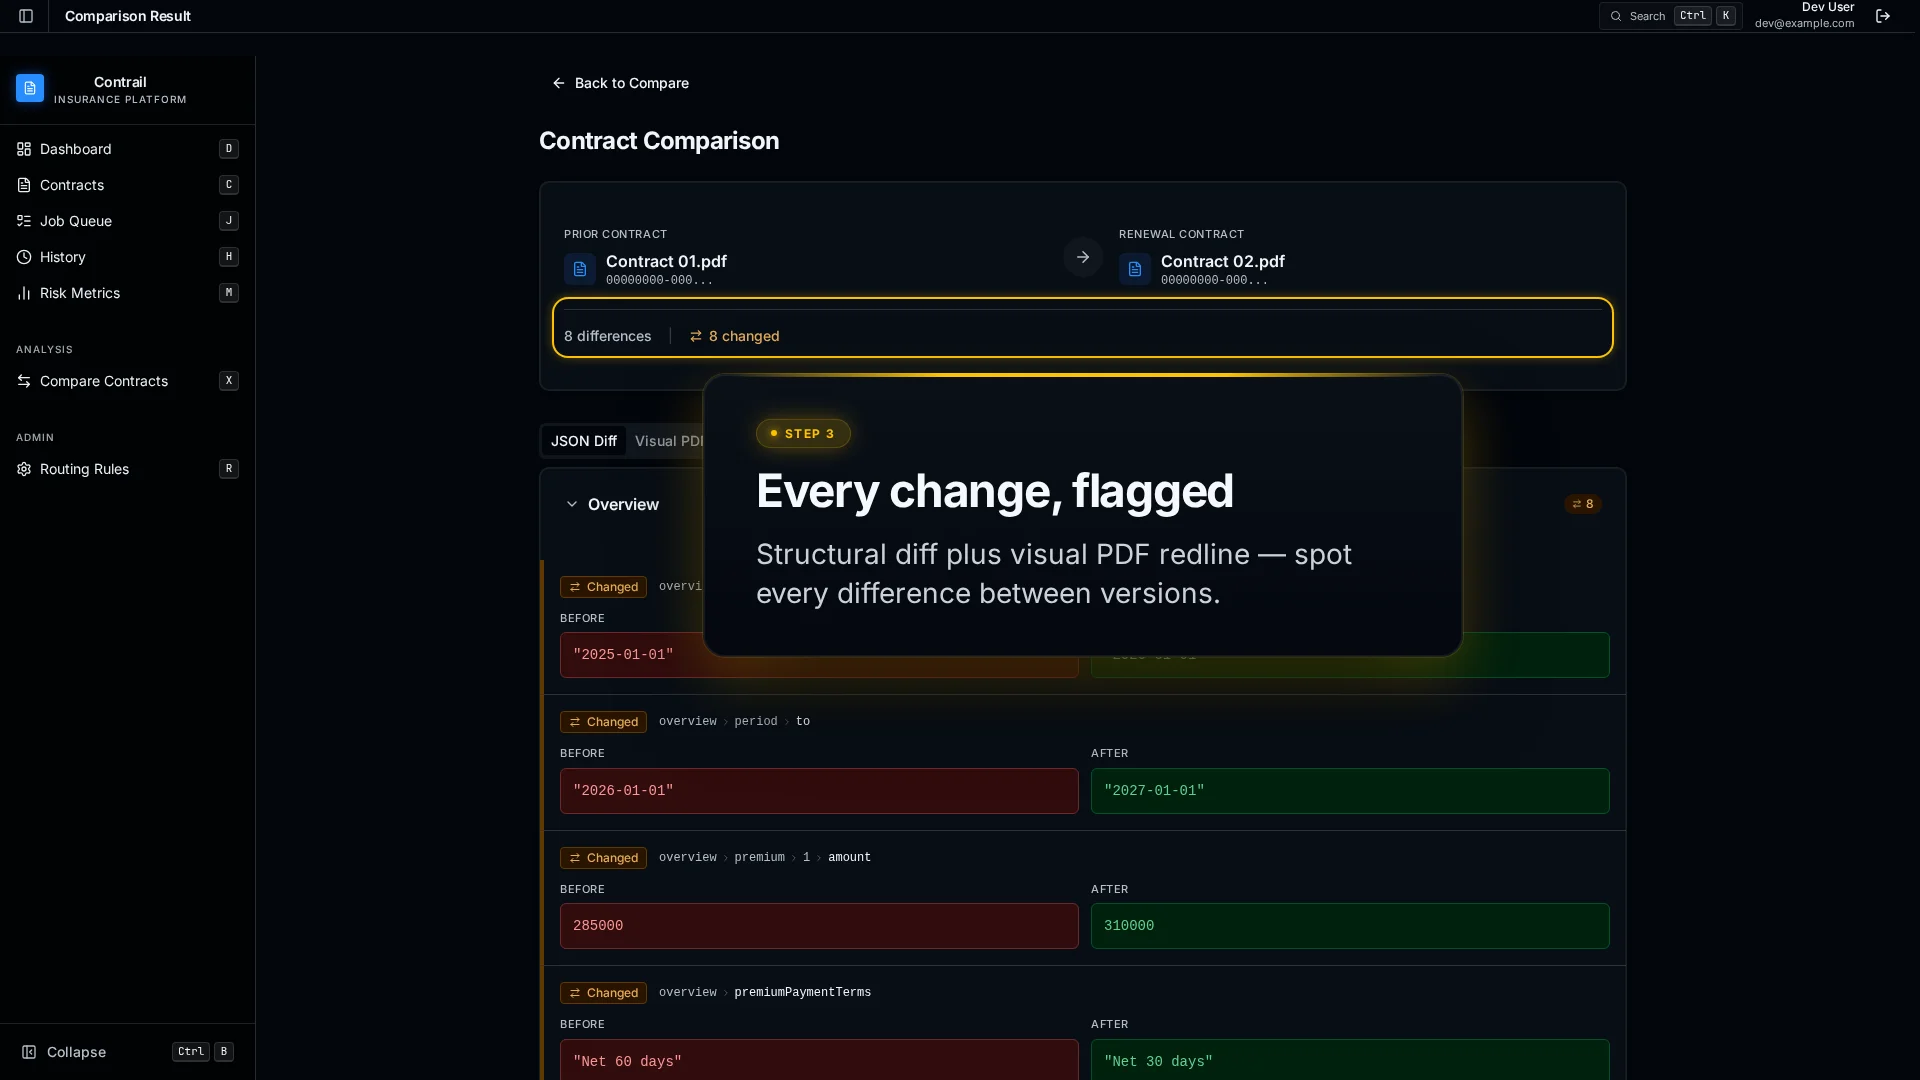This screenshot has width=1920, height=1080.
Task: Open the Dashboard from the sidebar
Action: coord(23,149)
